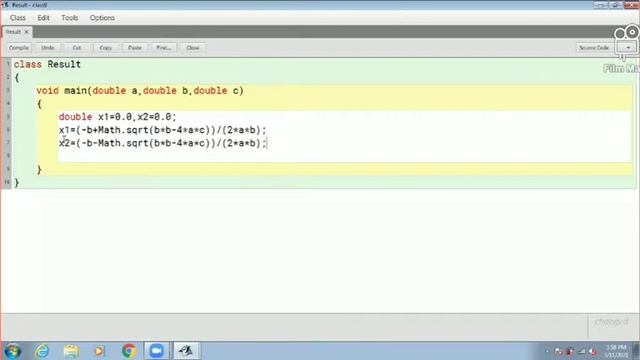This screenshot has width=640, height=360.
Task: Click the empty code line 8 in editor
Action: [x=343, y=156]
